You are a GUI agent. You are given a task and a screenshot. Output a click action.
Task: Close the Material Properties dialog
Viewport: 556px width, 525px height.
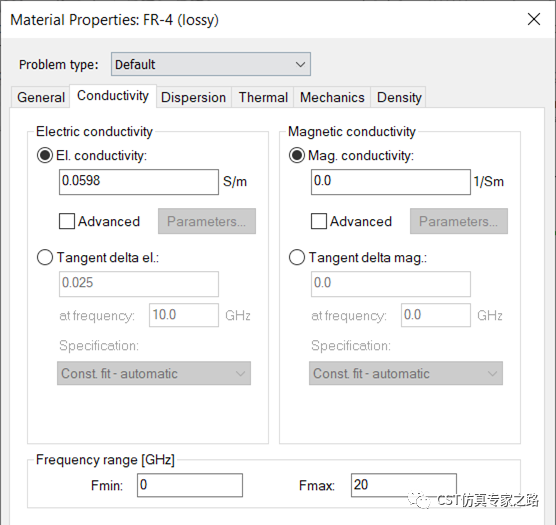pyautogui.click(x=534, y=19)
